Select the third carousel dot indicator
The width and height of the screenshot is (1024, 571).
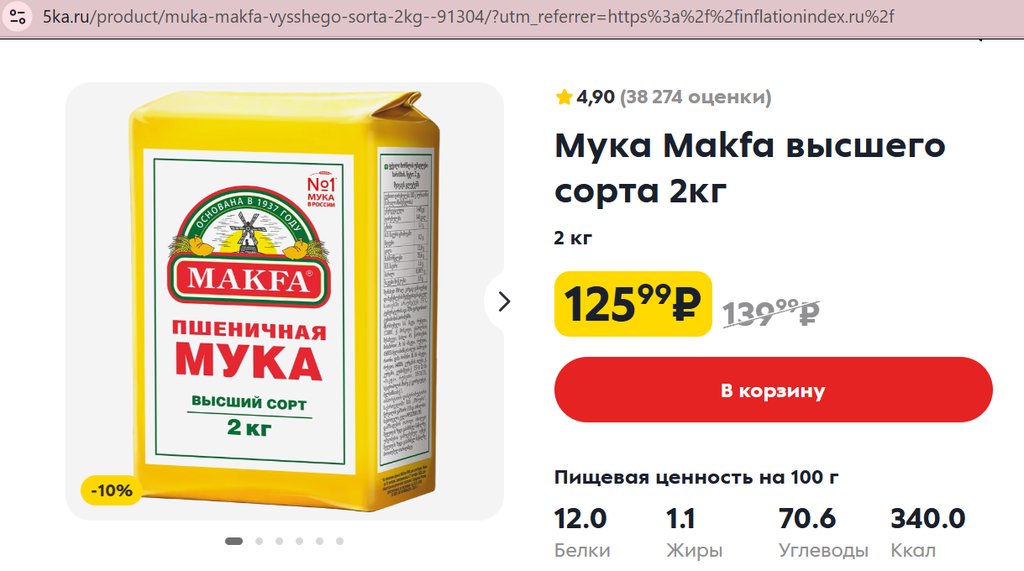280,541
